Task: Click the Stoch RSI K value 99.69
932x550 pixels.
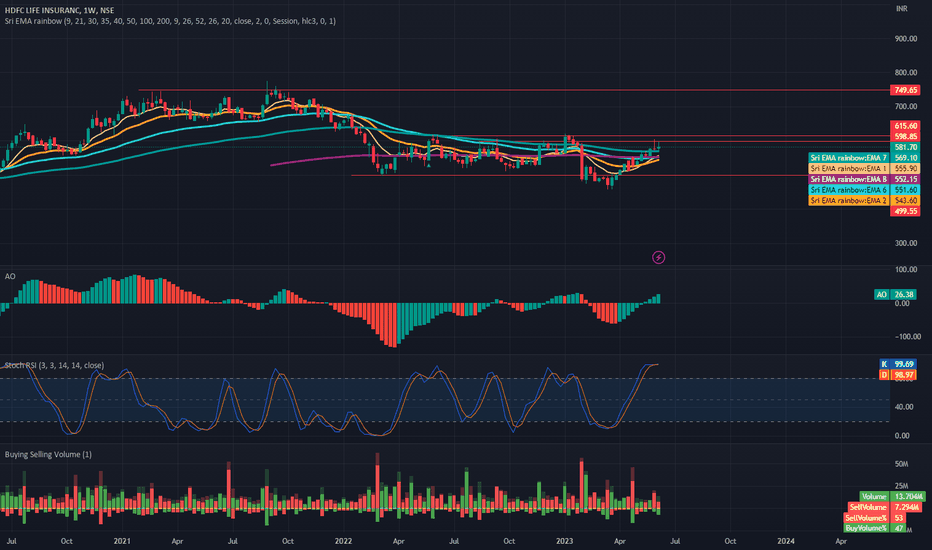Action: pyautogui.click(x=898, y=364)
